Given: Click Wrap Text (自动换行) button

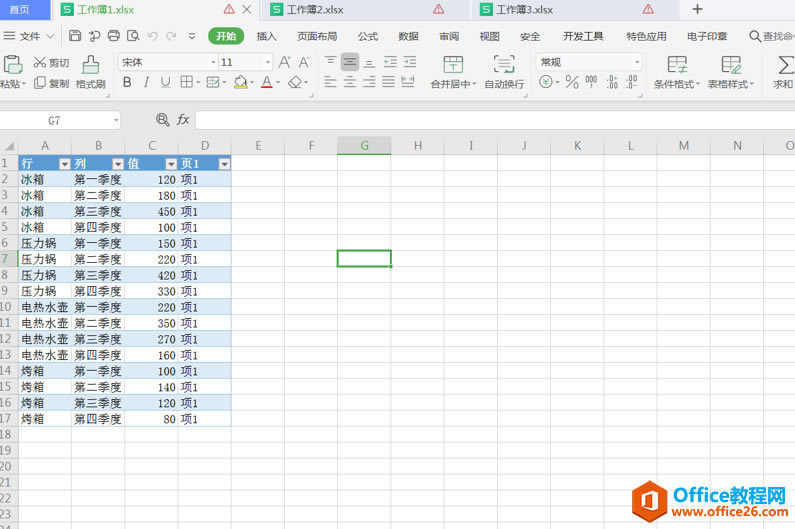Looking at the screenshot, I should click(504, 72).
